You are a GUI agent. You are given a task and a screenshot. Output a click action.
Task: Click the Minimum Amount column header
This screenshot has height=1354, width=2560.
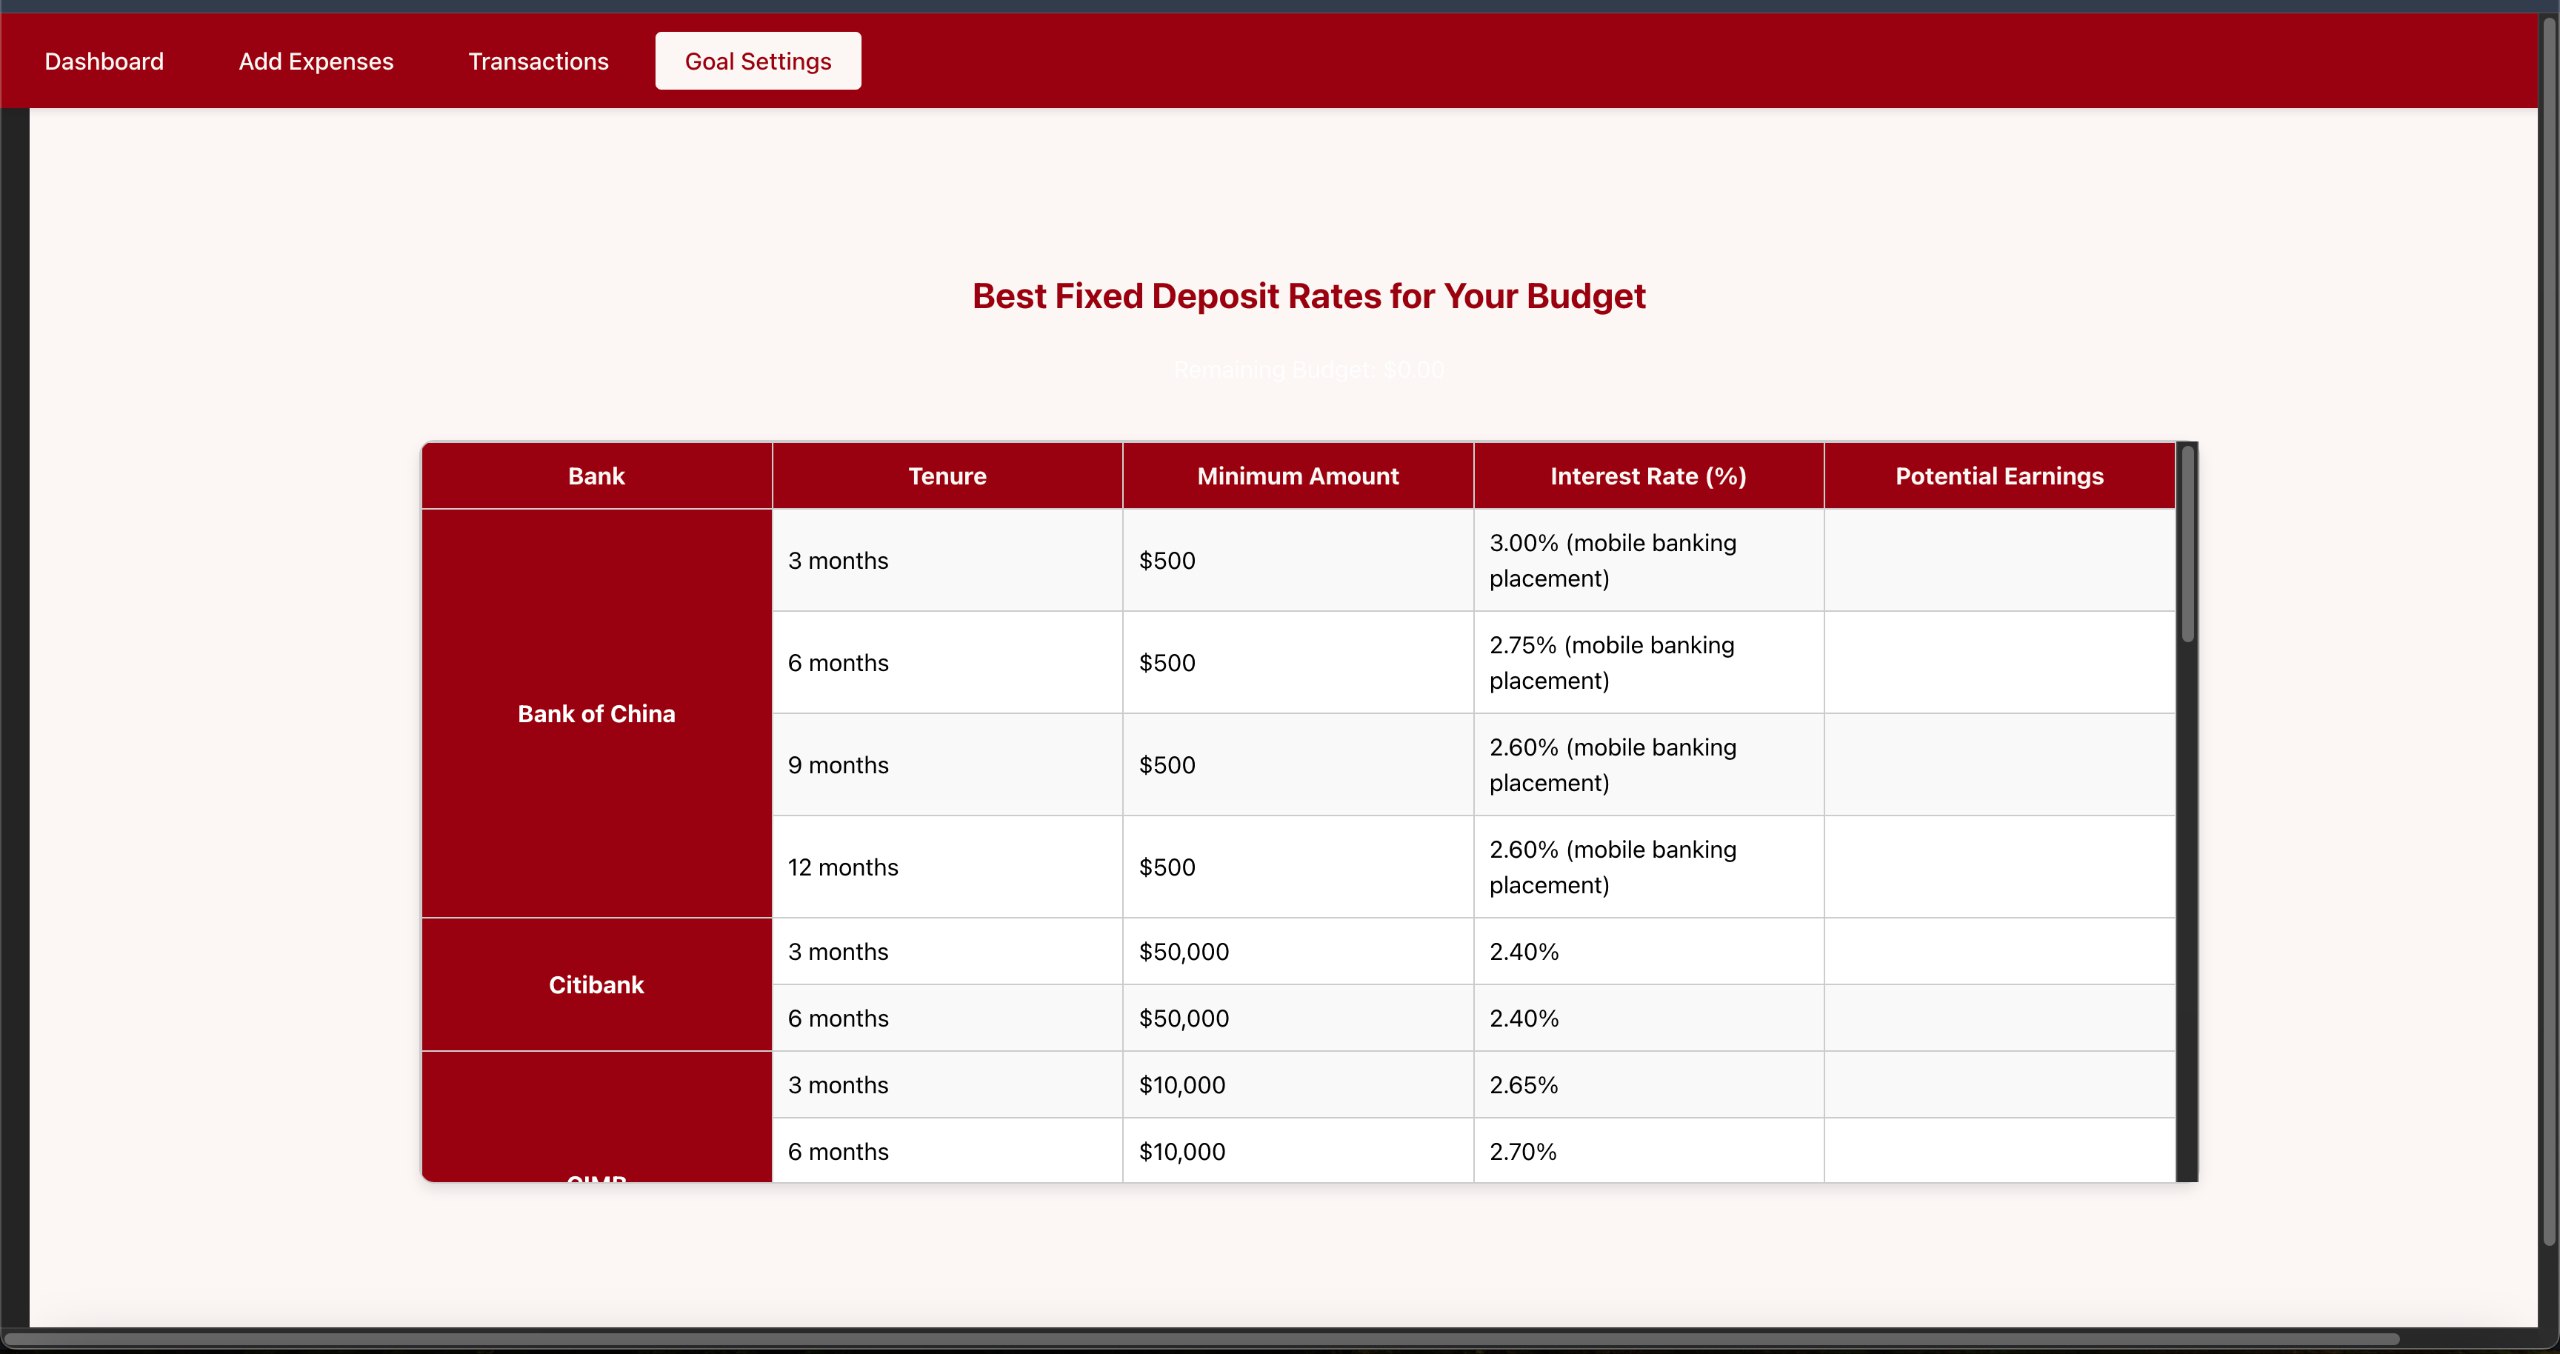pos(1297,476)
